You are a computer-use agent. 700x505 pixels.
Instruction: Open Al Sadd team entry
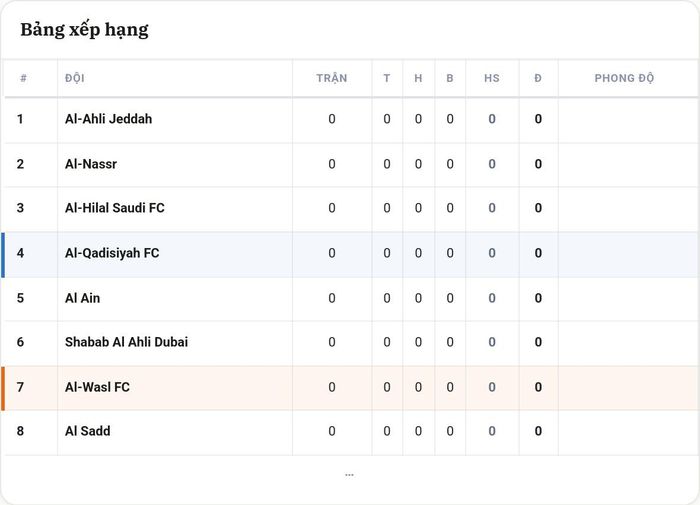coord(88,431)
